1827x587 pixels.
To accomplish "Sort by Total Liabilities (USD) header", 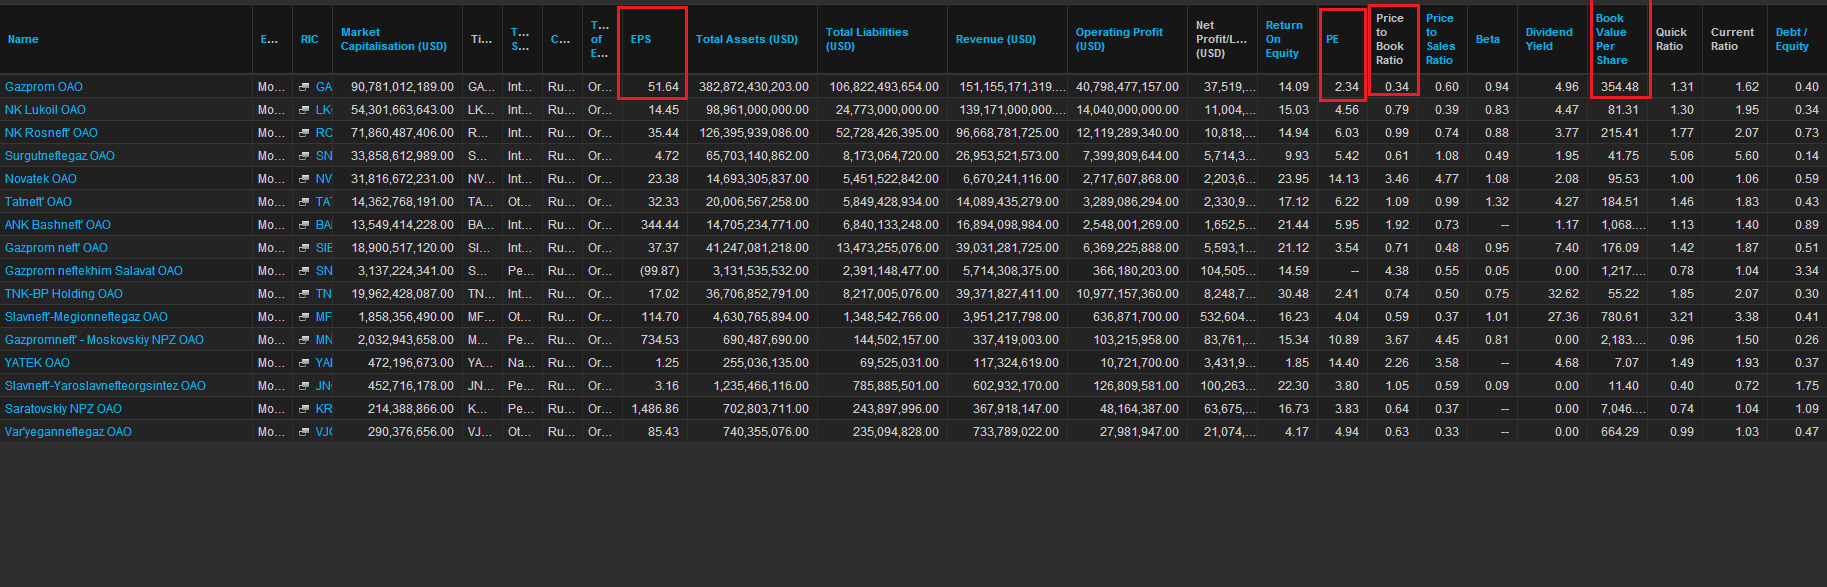I will coord(867,40).
